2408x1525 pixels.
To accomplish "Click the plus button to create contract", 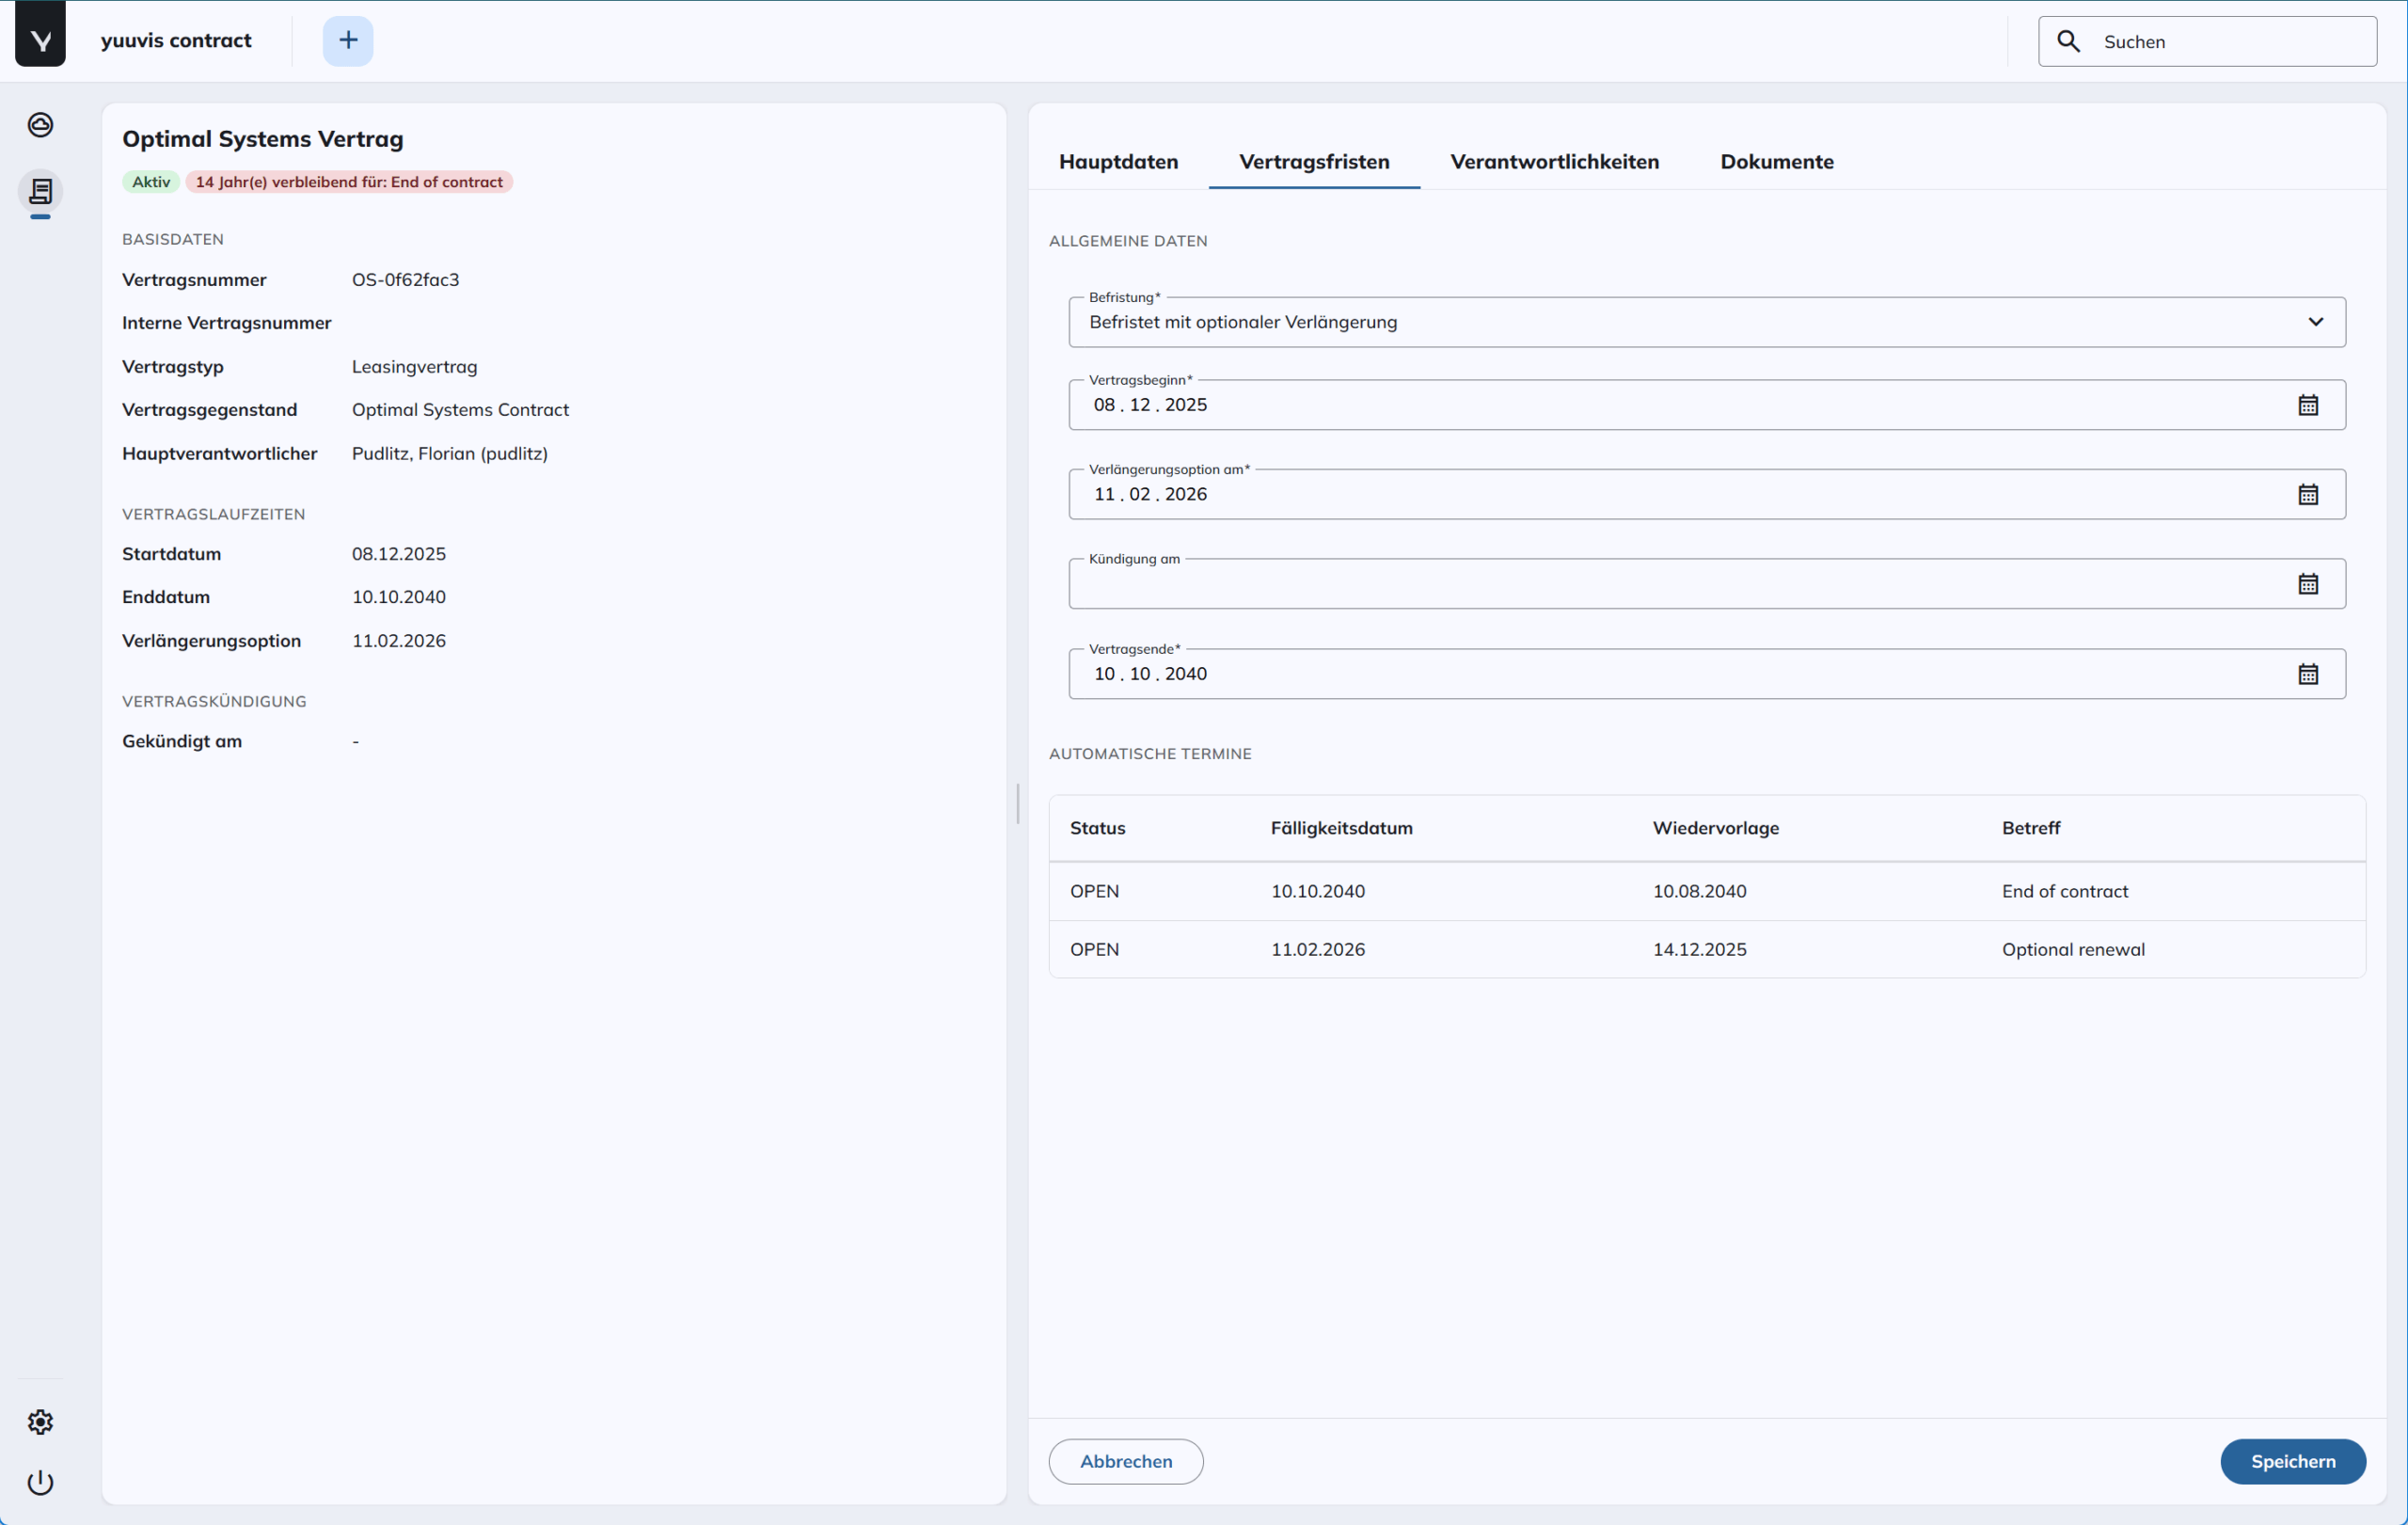I will coord(348,40).
